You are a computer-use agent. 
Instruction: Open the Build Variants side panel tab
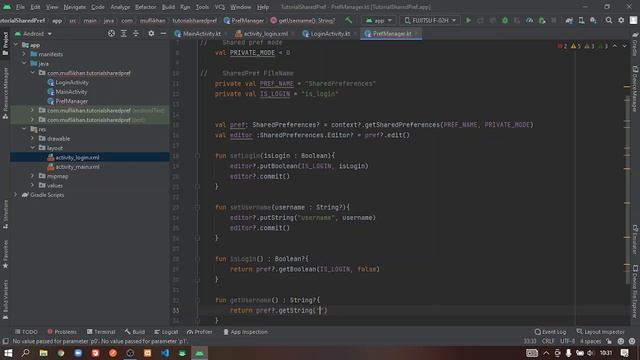tap(5, 299)
